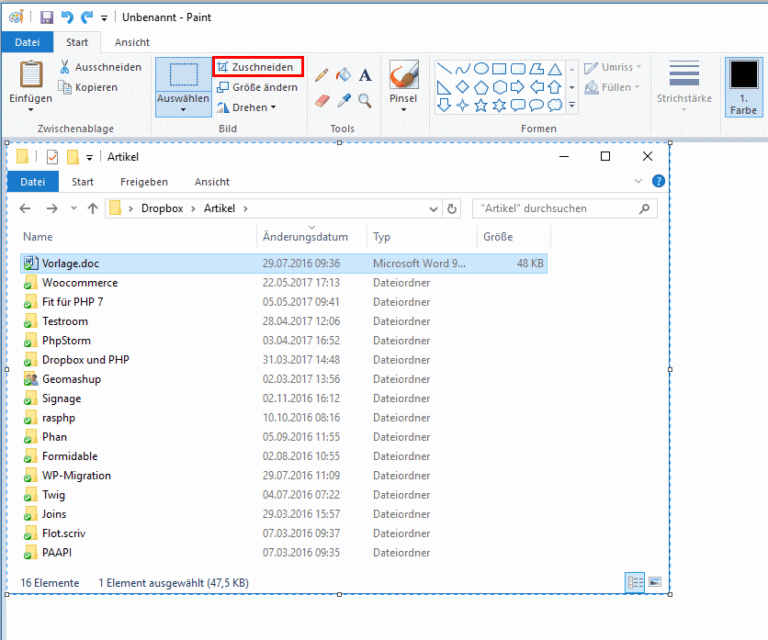This screenshot has width=768, height=640.
Task: Click the Einfügen clipboard icon
Action: [x=31, y=75]
